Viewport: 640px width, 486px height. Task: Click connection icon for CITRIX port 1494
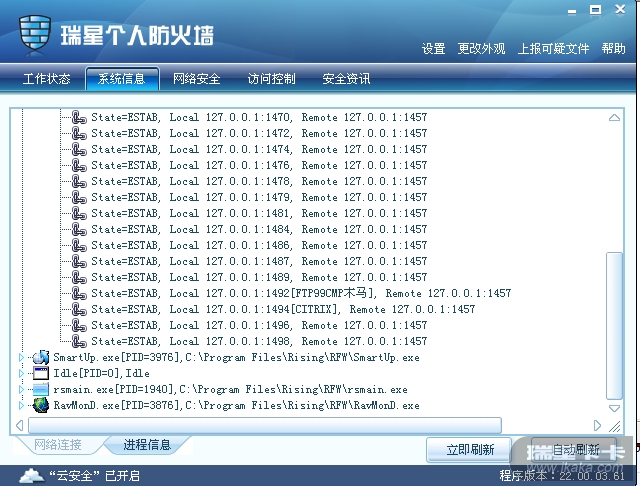79,309
